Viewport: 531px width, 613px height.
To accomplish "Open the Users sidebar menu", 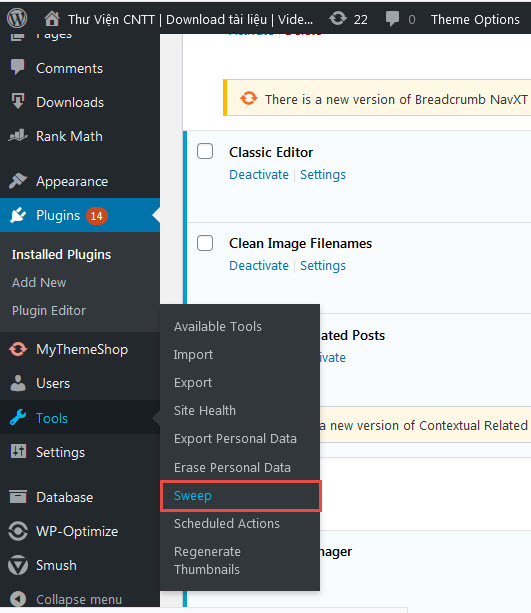I will (x=53, y=384).
